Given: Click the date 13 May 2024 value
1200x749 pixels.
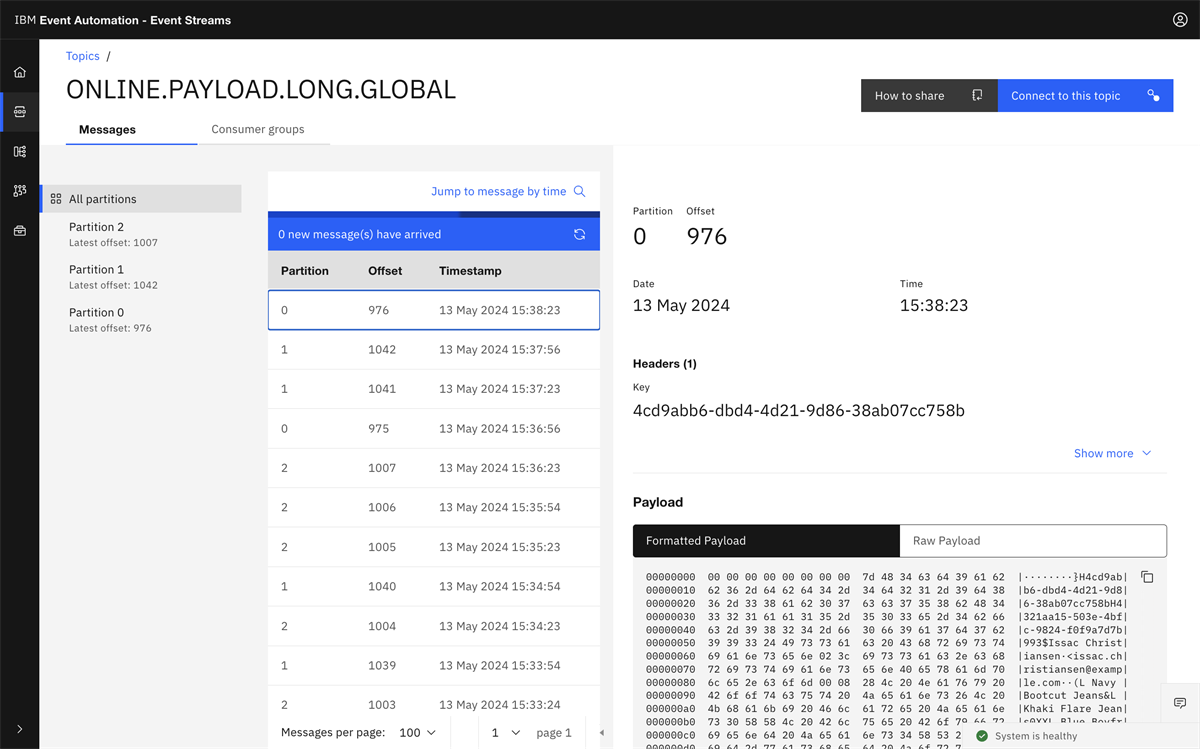Looking at the screenshot, I should [681, 305].
